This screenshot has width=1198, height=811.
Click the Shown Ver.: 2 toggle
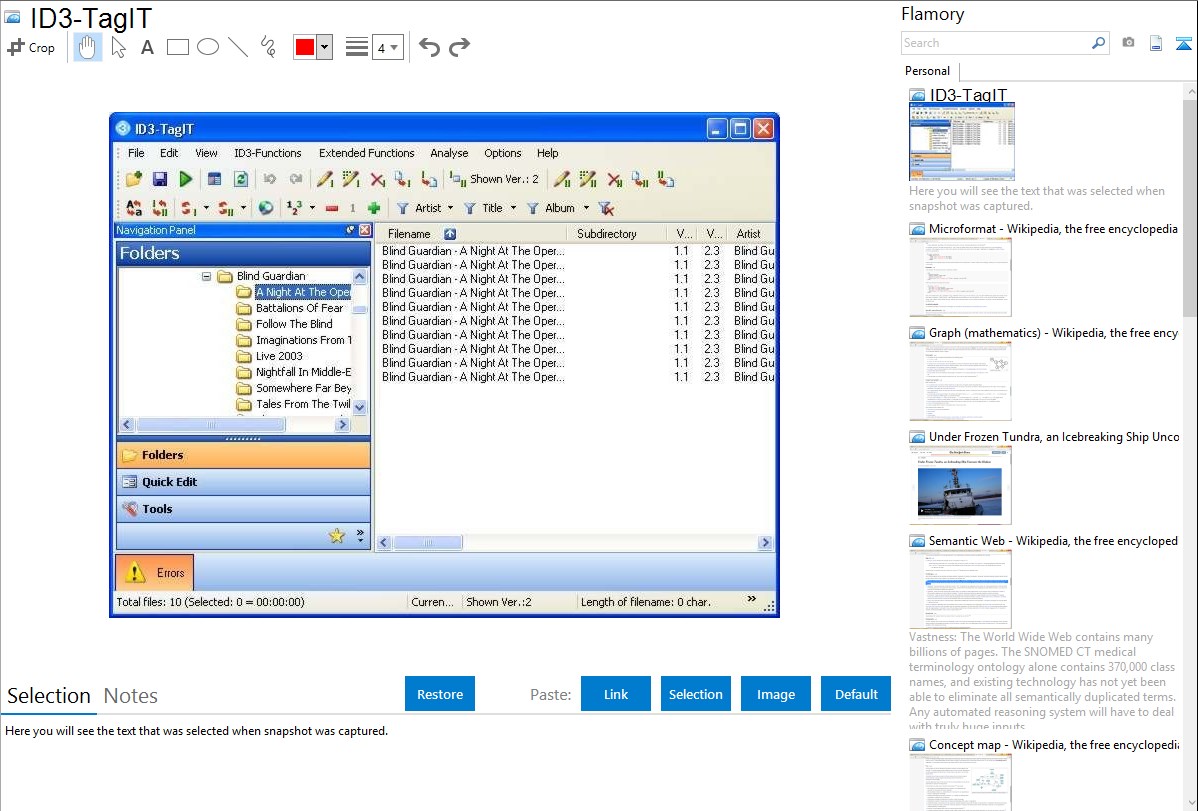pos(495,180)
